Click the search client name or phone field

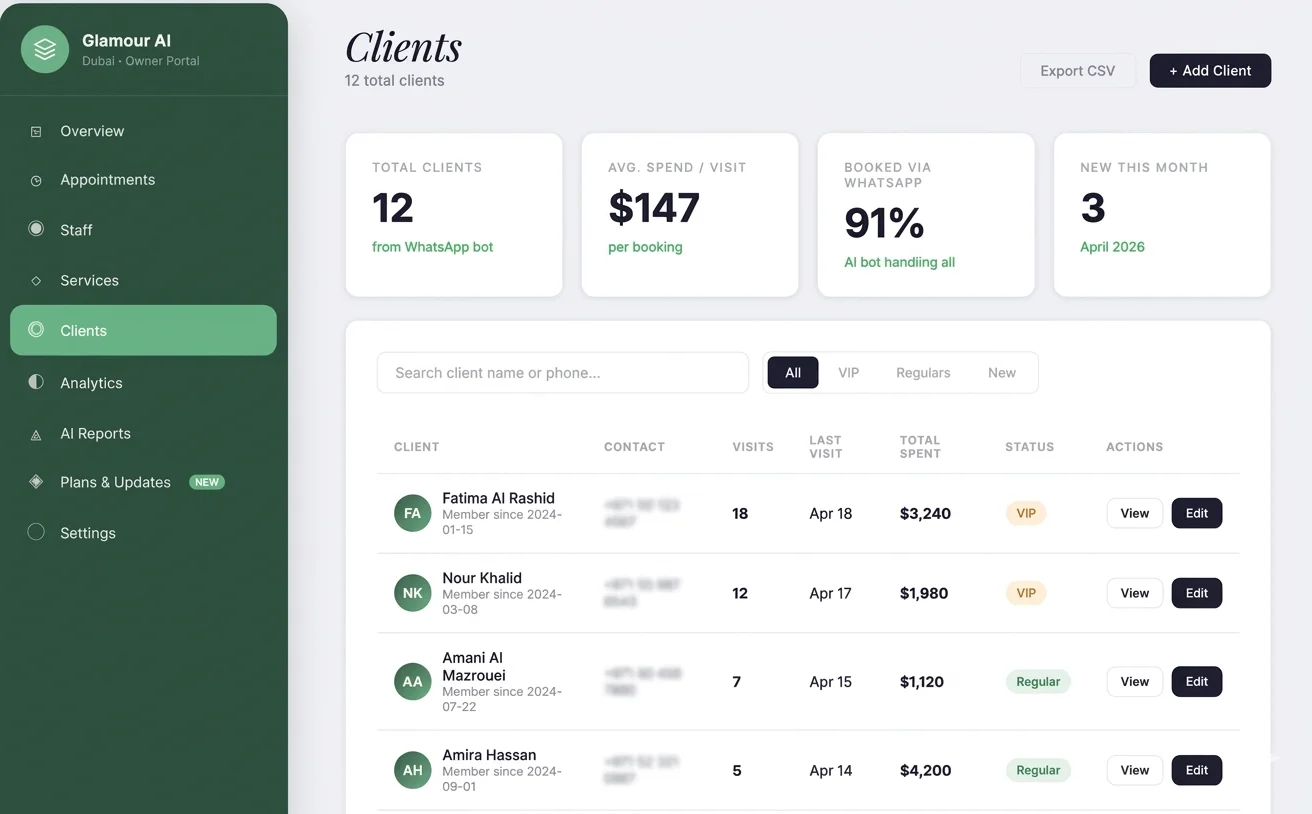pyautogui.click(x=563, y=373)
